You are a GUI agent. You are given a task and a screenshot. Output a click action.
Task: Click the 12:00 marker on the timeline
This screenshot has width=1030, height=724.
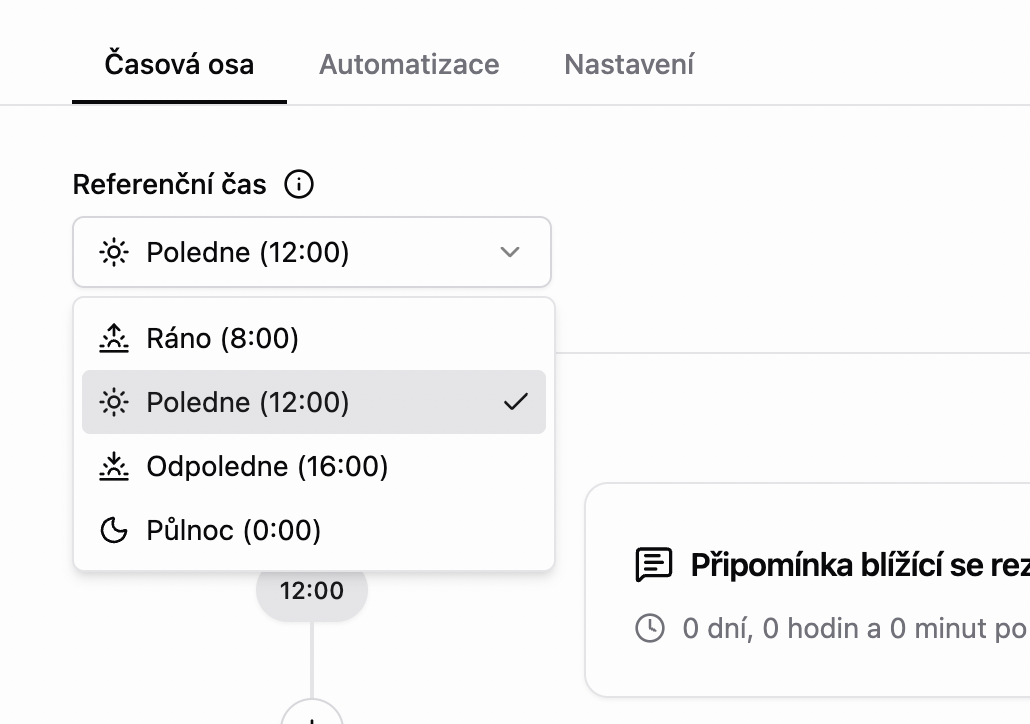pyautogui.click(x=311, y=590)
